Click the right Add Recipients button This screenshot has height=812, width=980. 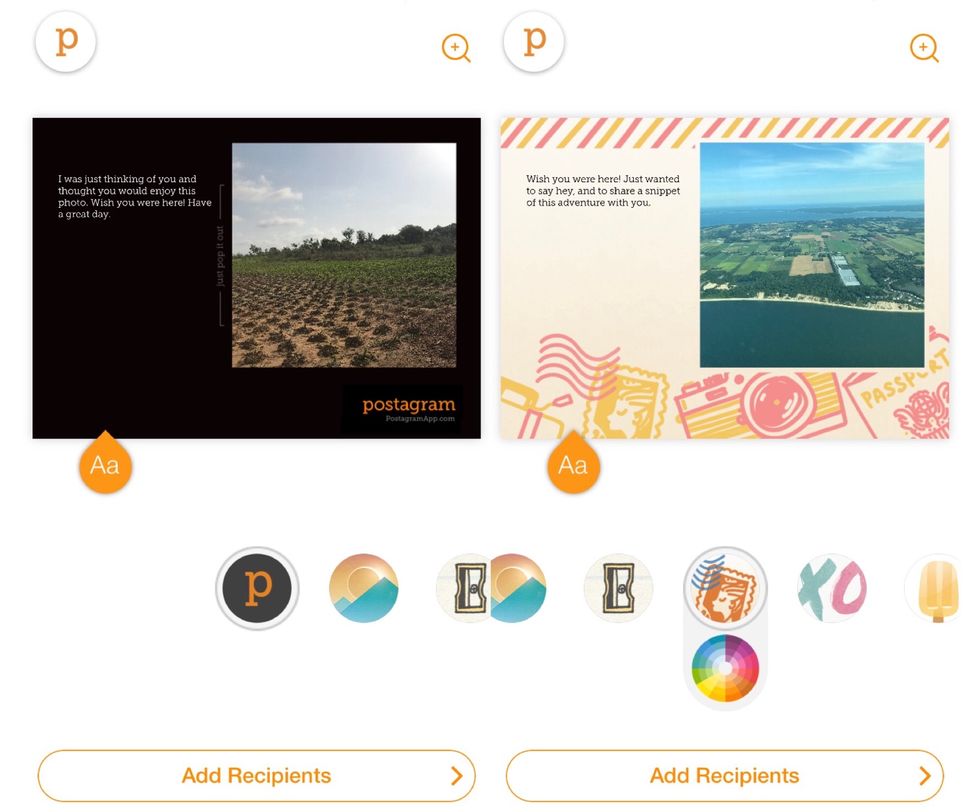click(724, 776)
